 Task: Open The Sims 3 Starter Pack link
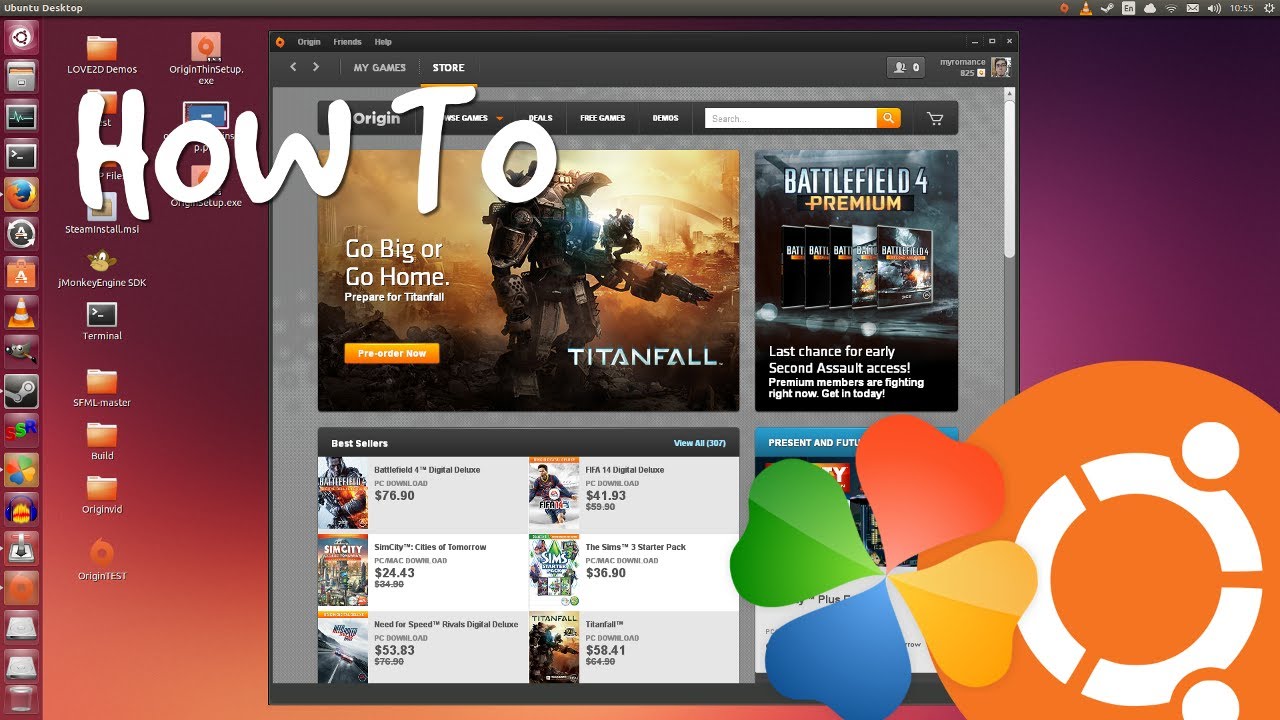click(x=636, y=547)
